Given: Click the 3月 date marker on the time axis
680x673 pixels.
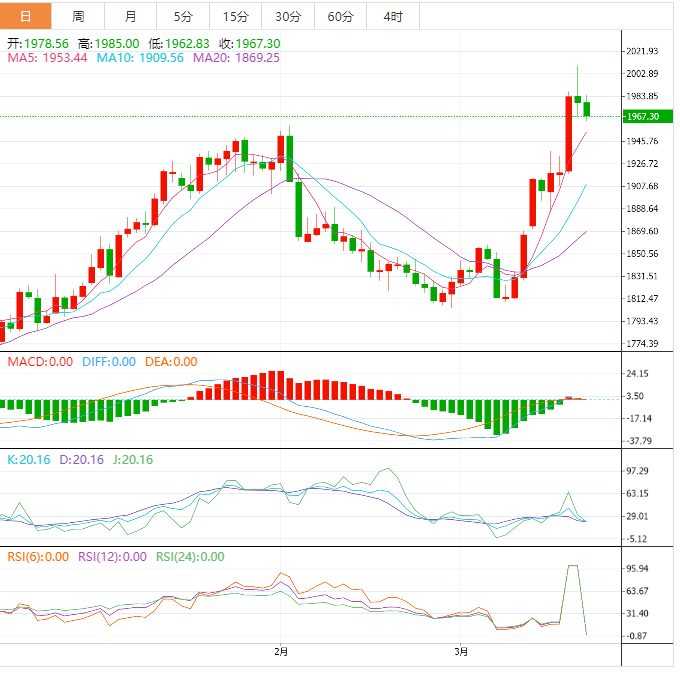Looking at the screenshot, I should pyautogui.click(x=460, y=652).
